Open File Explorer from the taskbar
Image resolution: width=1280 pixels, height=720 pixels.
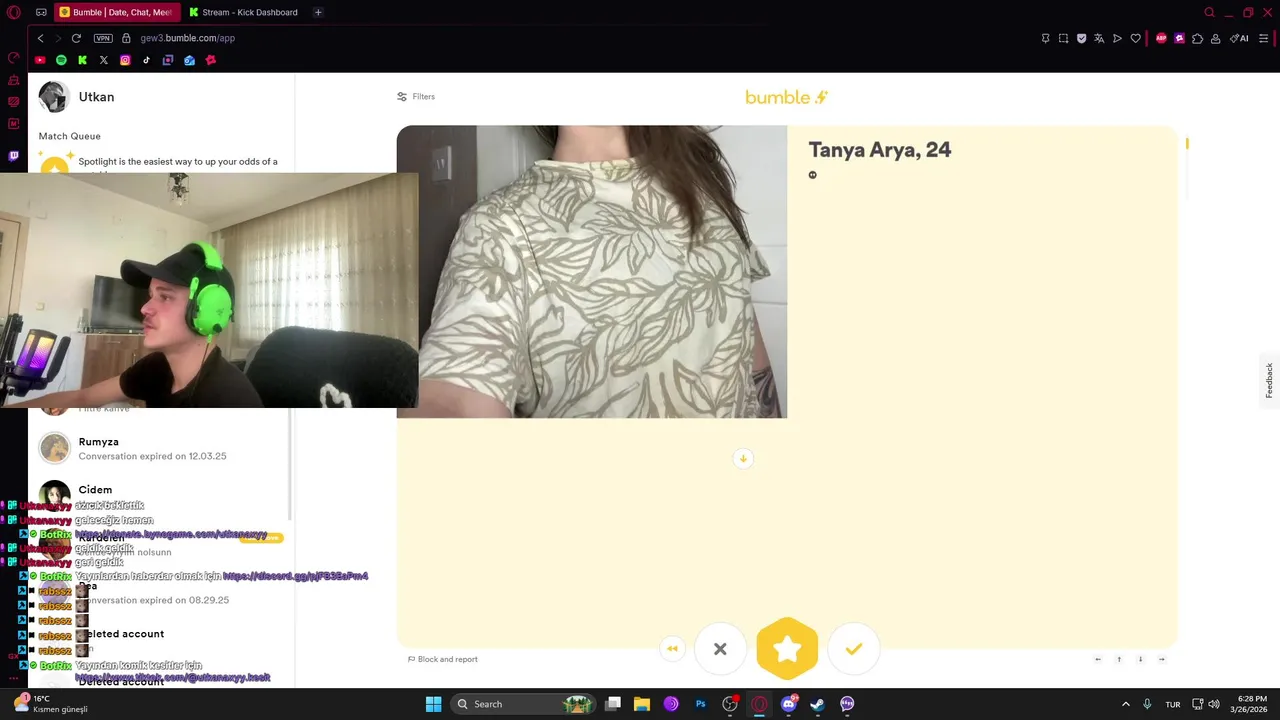[x=642, y=704]
